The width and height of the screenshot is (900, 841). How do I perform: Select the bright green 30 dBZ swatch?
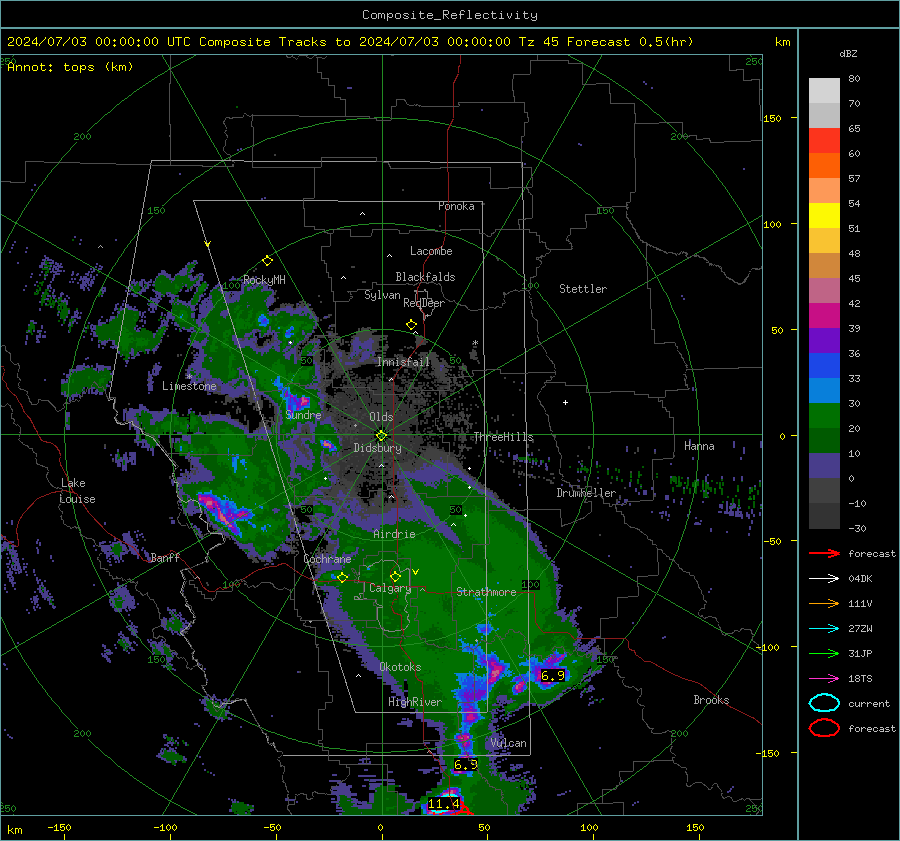[x=824, y=415]
